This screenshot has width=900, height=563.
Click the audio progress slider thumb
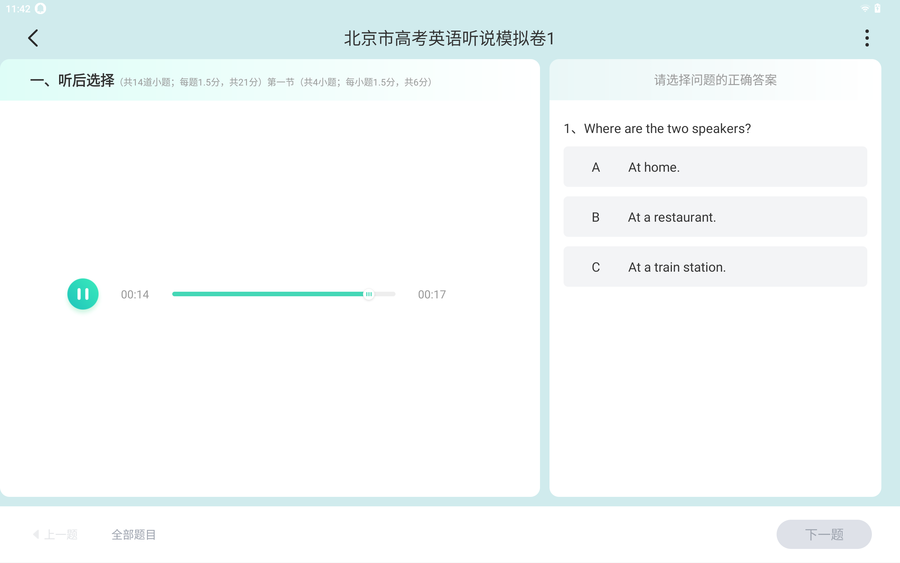pyautogui.click(x=368, y=294)
